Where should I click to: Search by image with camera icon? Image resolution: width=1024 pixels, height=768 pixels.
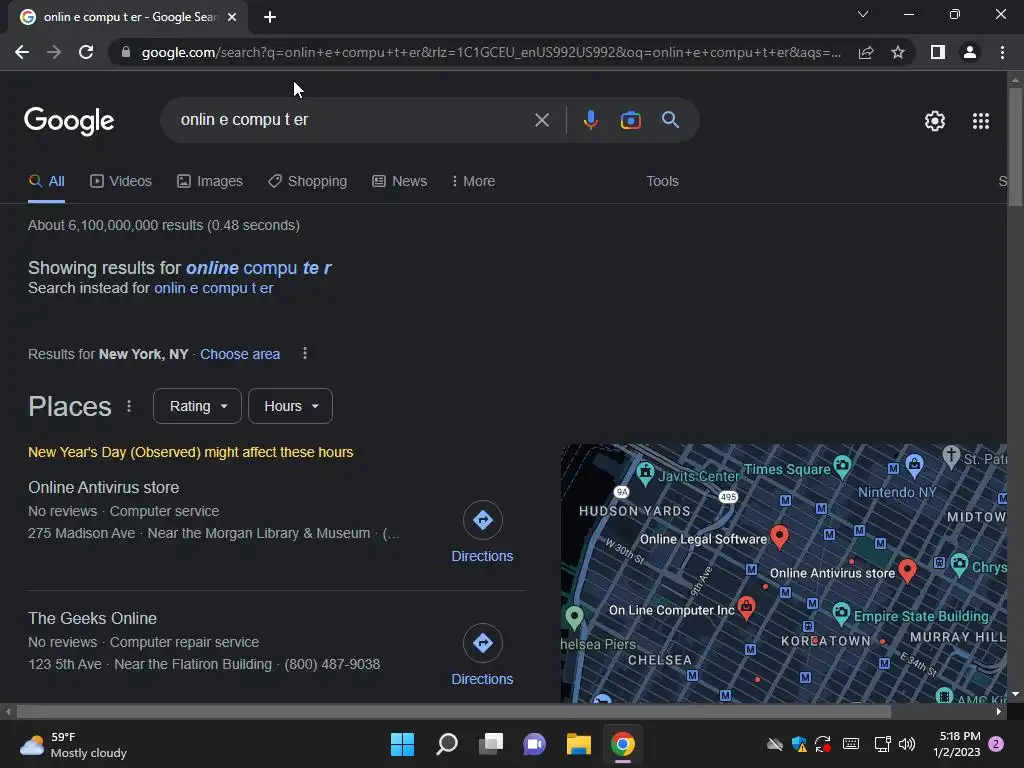click(x=630, y=120)
